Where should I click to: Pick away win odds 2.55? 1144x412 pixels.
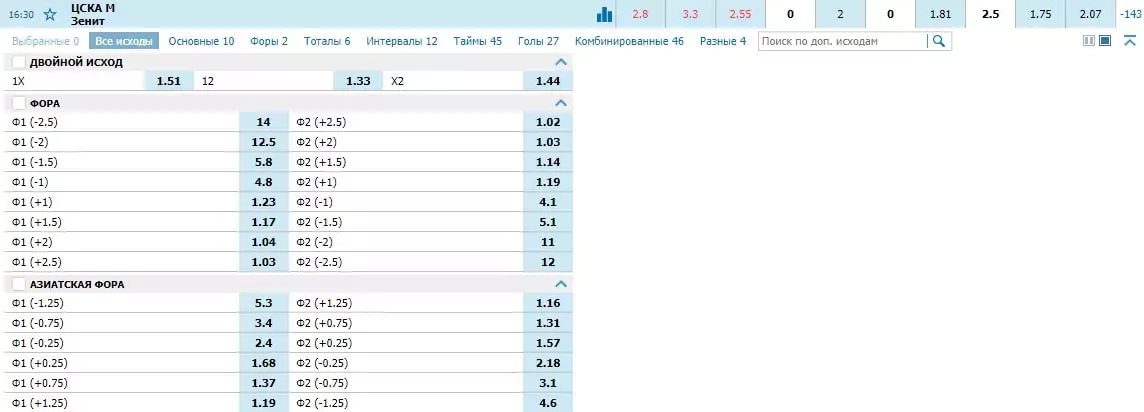pyautogui.click(x=741, y=14)
